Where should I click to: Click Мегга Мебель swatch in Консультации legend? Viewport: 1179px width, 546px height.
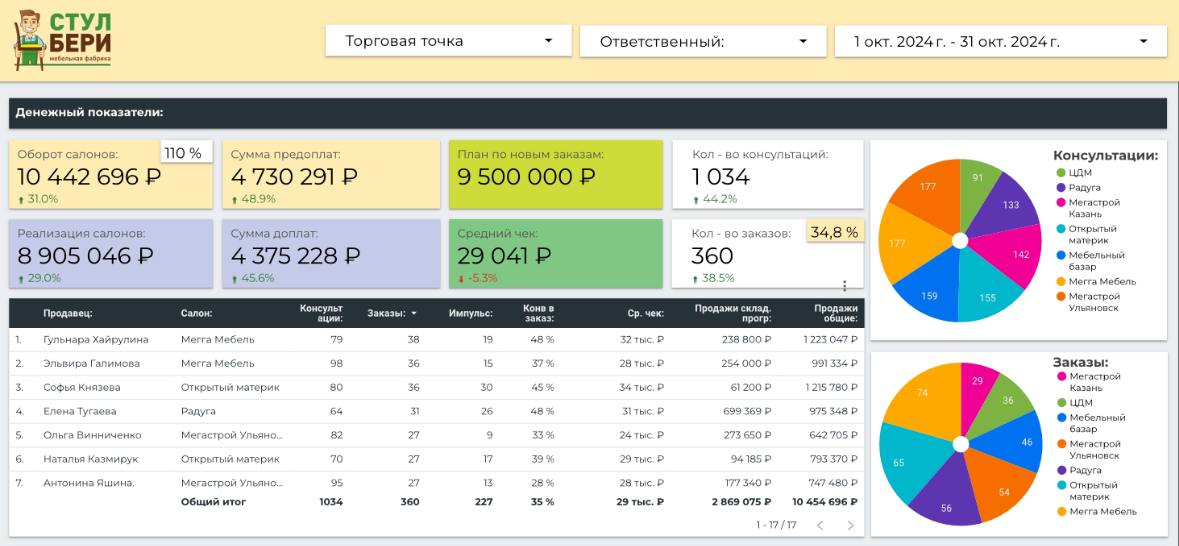1060,281
